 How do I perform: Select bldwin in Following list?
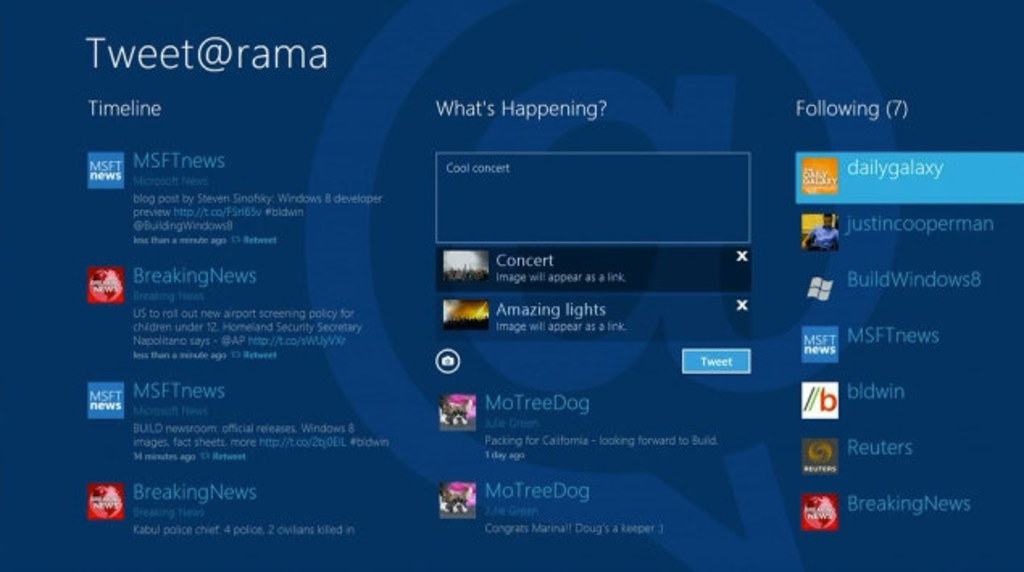click(909, 400)
